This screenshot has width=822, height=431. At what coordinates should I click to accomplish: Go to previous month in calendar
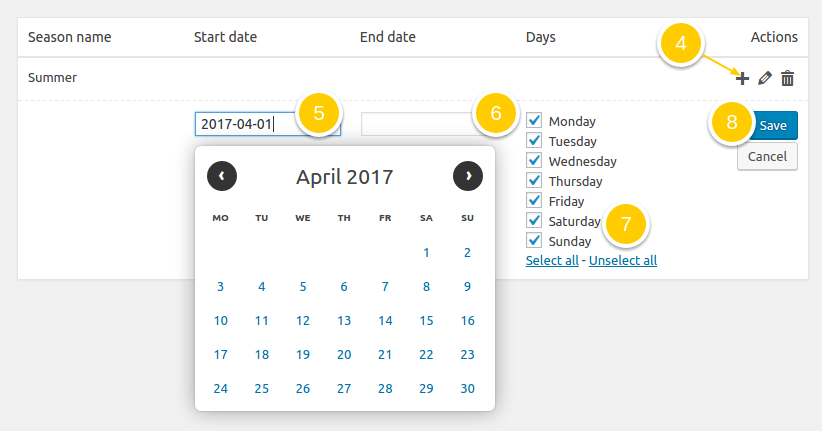[x=222, y=176]
